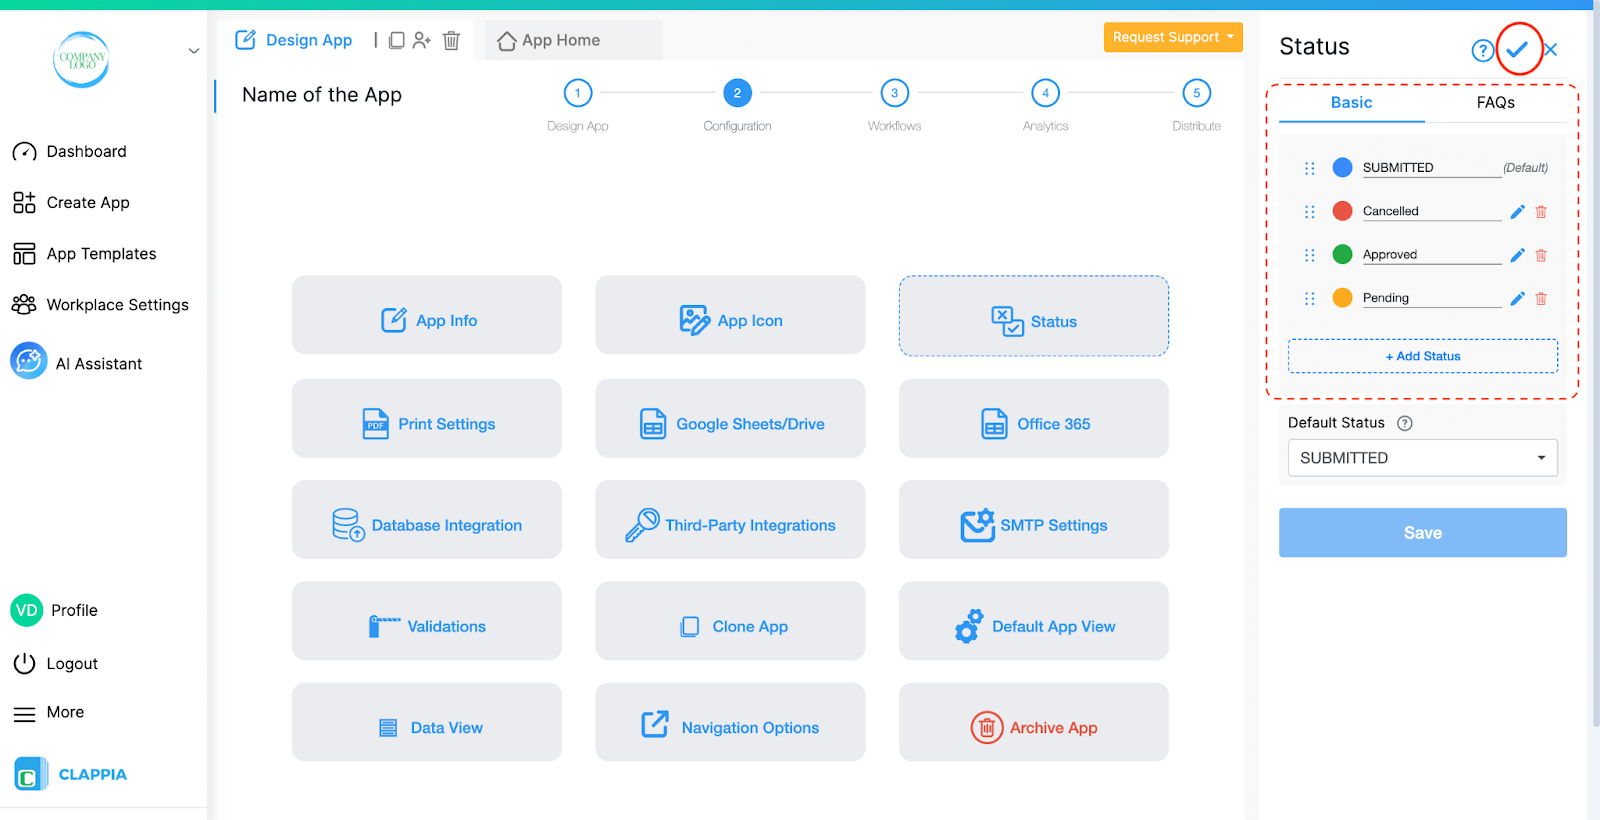The height and width of the screenshot is (820, 1600).
Task: Click the trash icon beside Design App
Action: 451,40
